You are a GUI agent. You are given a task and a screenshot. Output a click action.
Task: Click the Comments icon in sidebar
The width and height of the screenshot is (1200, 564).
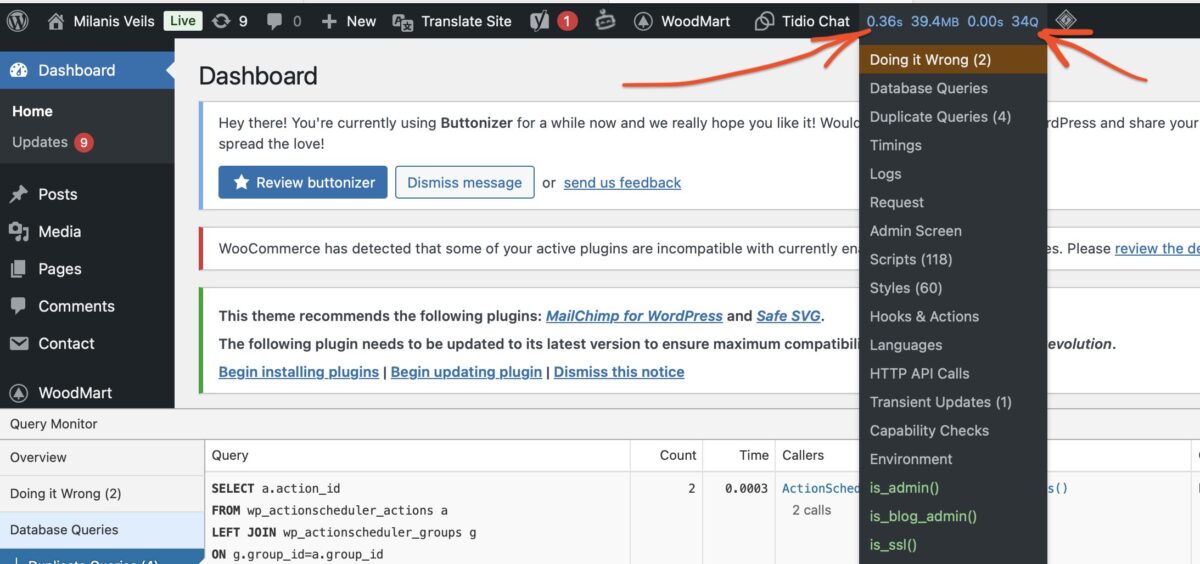[18, 306]
